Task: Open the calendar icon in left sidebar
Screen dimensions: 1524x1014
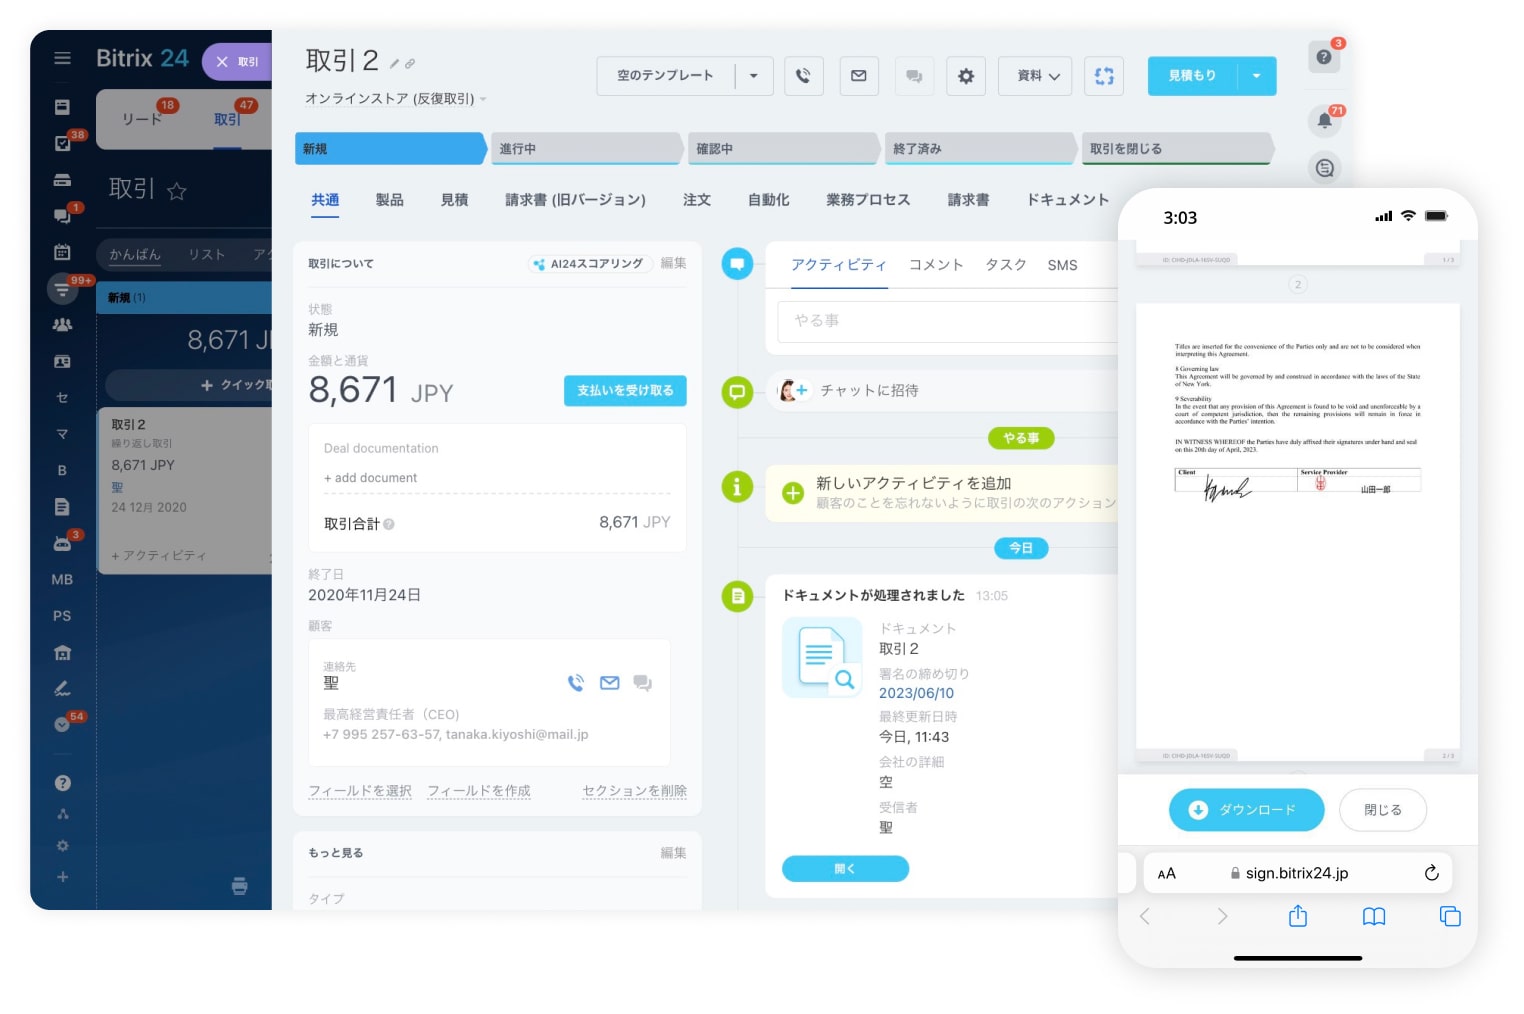Action: (x=62, y=252)
